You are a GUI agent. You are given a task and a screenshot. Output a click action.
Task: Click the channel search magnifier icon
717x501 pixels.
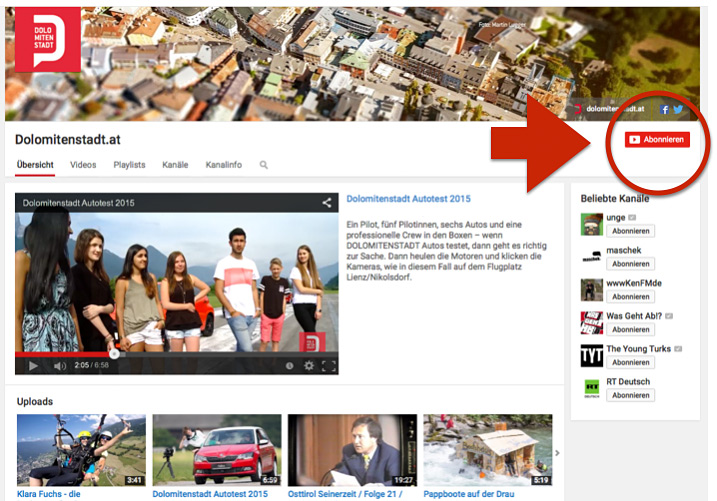tap(263, 165)
